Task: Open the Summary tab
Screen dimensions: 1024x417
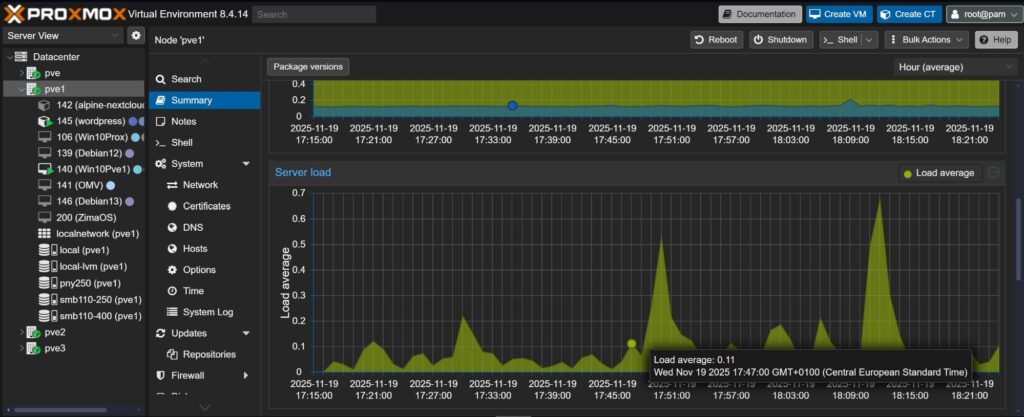Action: (x=190, y=100)
